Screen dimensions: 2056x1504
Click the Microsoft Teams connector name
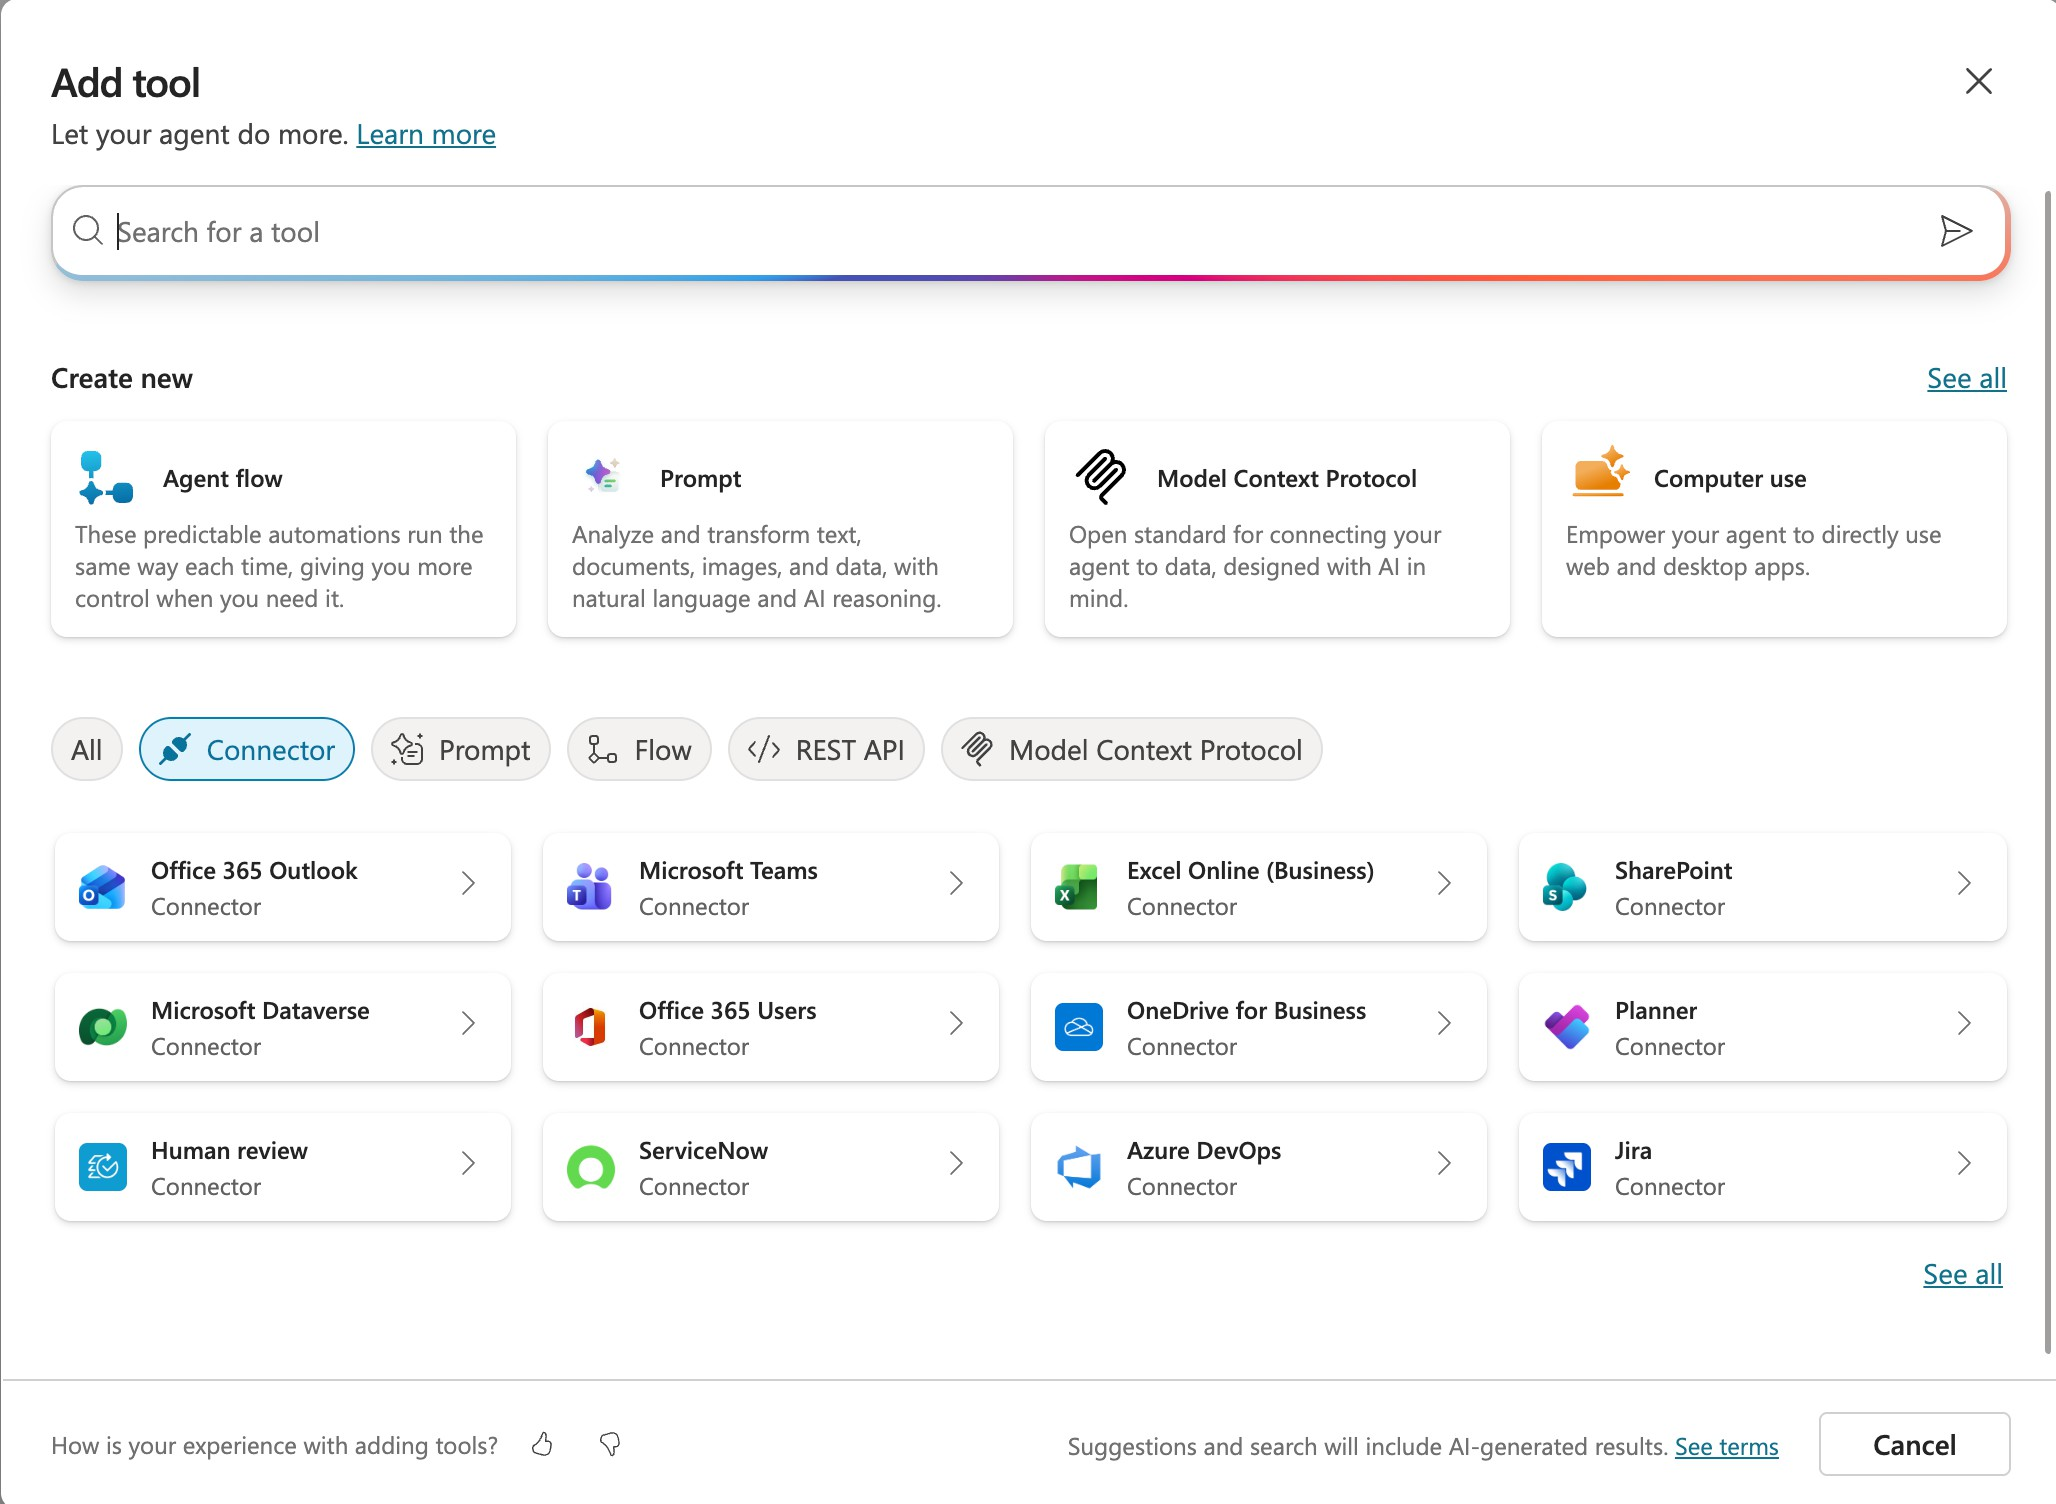728,870
